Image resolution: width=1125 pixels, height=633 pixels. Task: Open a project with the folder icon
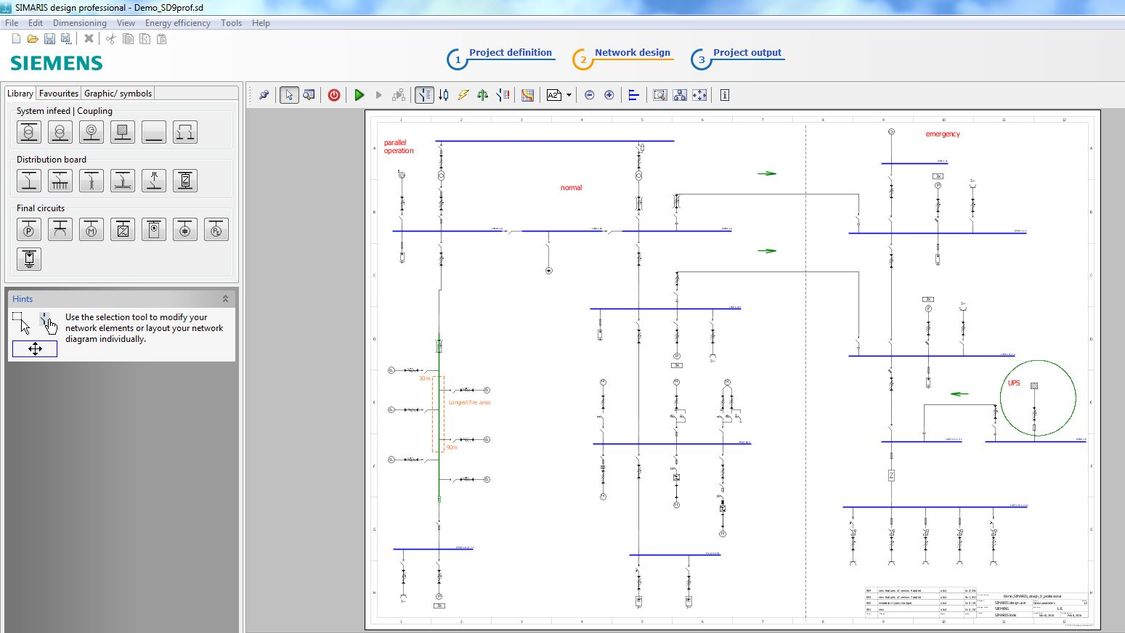point(32,39)
